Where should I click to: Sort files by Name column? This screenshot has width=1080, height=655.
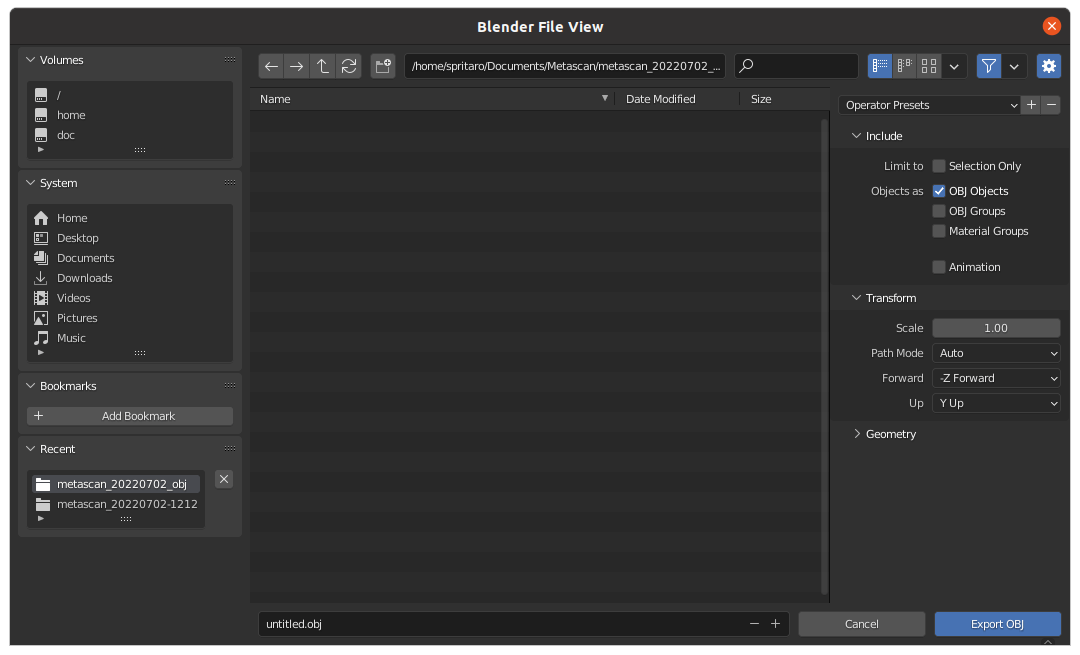pyautogui.click(x=433, y=99)
